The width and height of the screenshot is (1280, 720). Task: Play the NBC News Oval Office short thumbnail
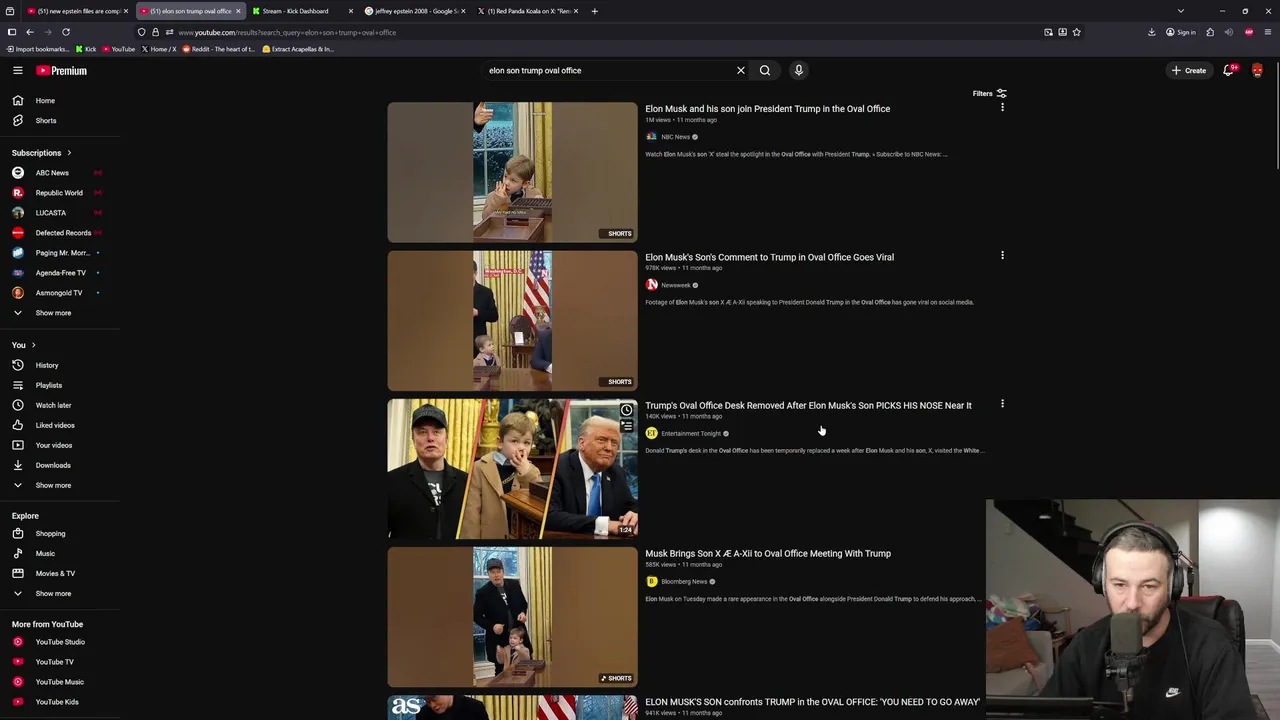[x=512, y=172]
